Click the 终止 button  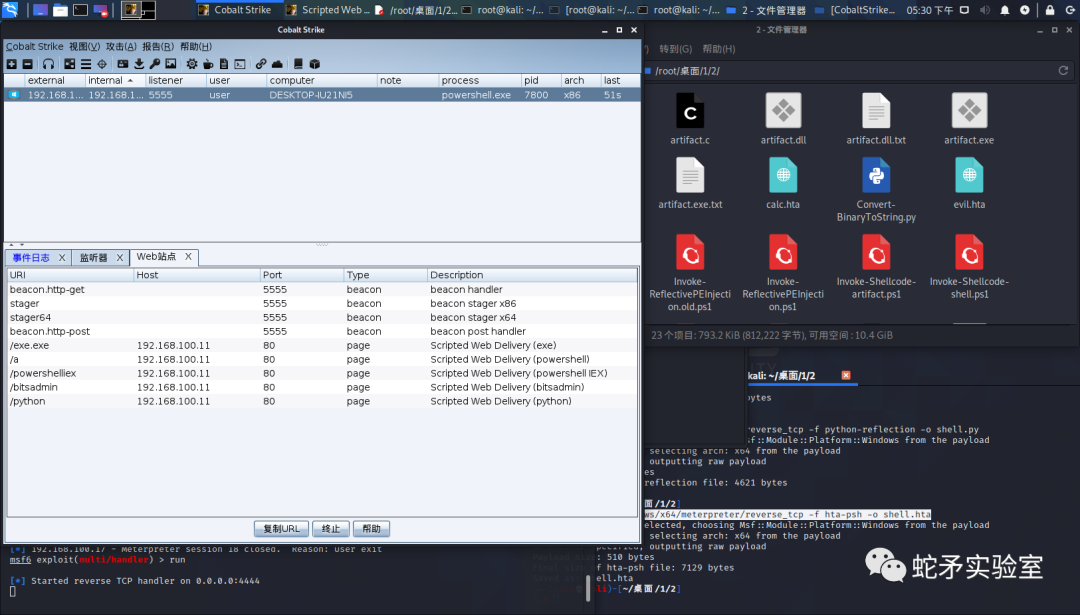[331, 529]
